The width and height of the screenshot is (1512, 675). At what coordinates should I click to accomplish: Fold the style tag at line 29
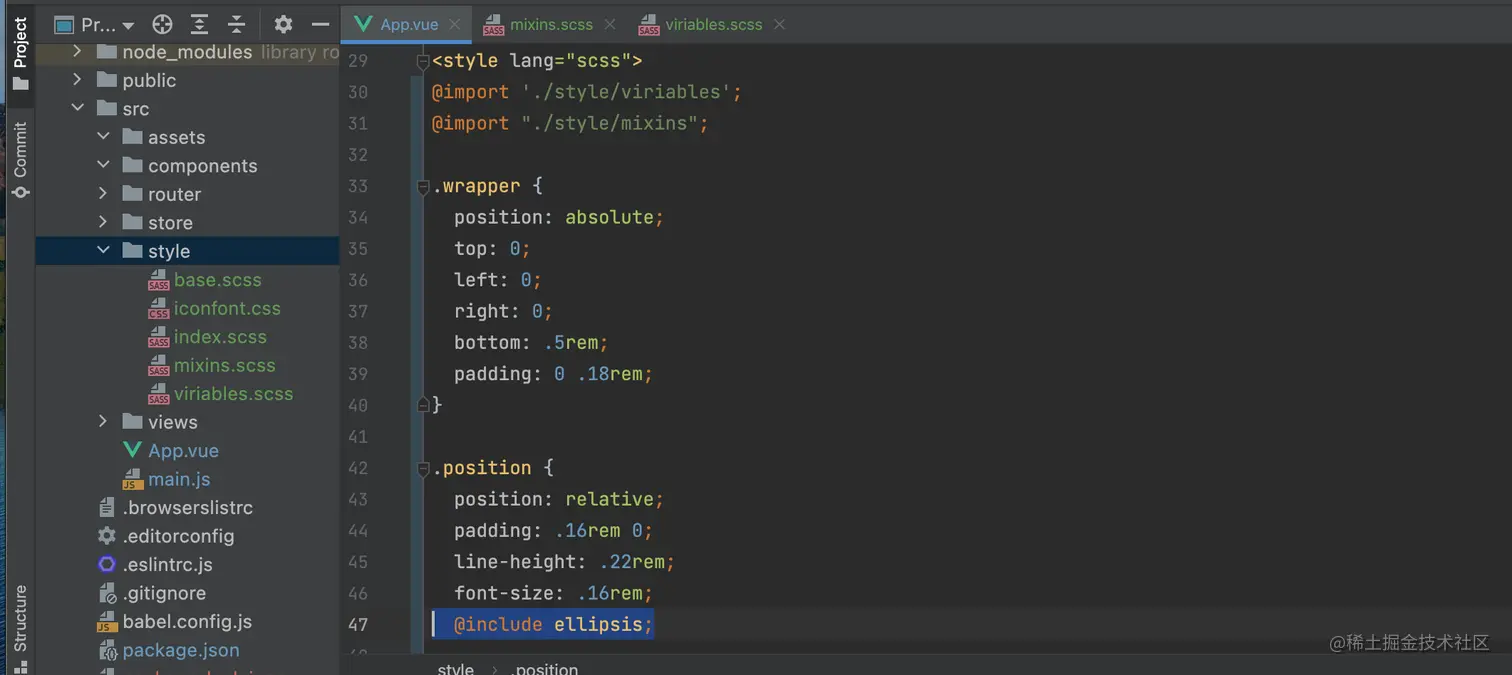pyautogui.click(x=423, y=61)
